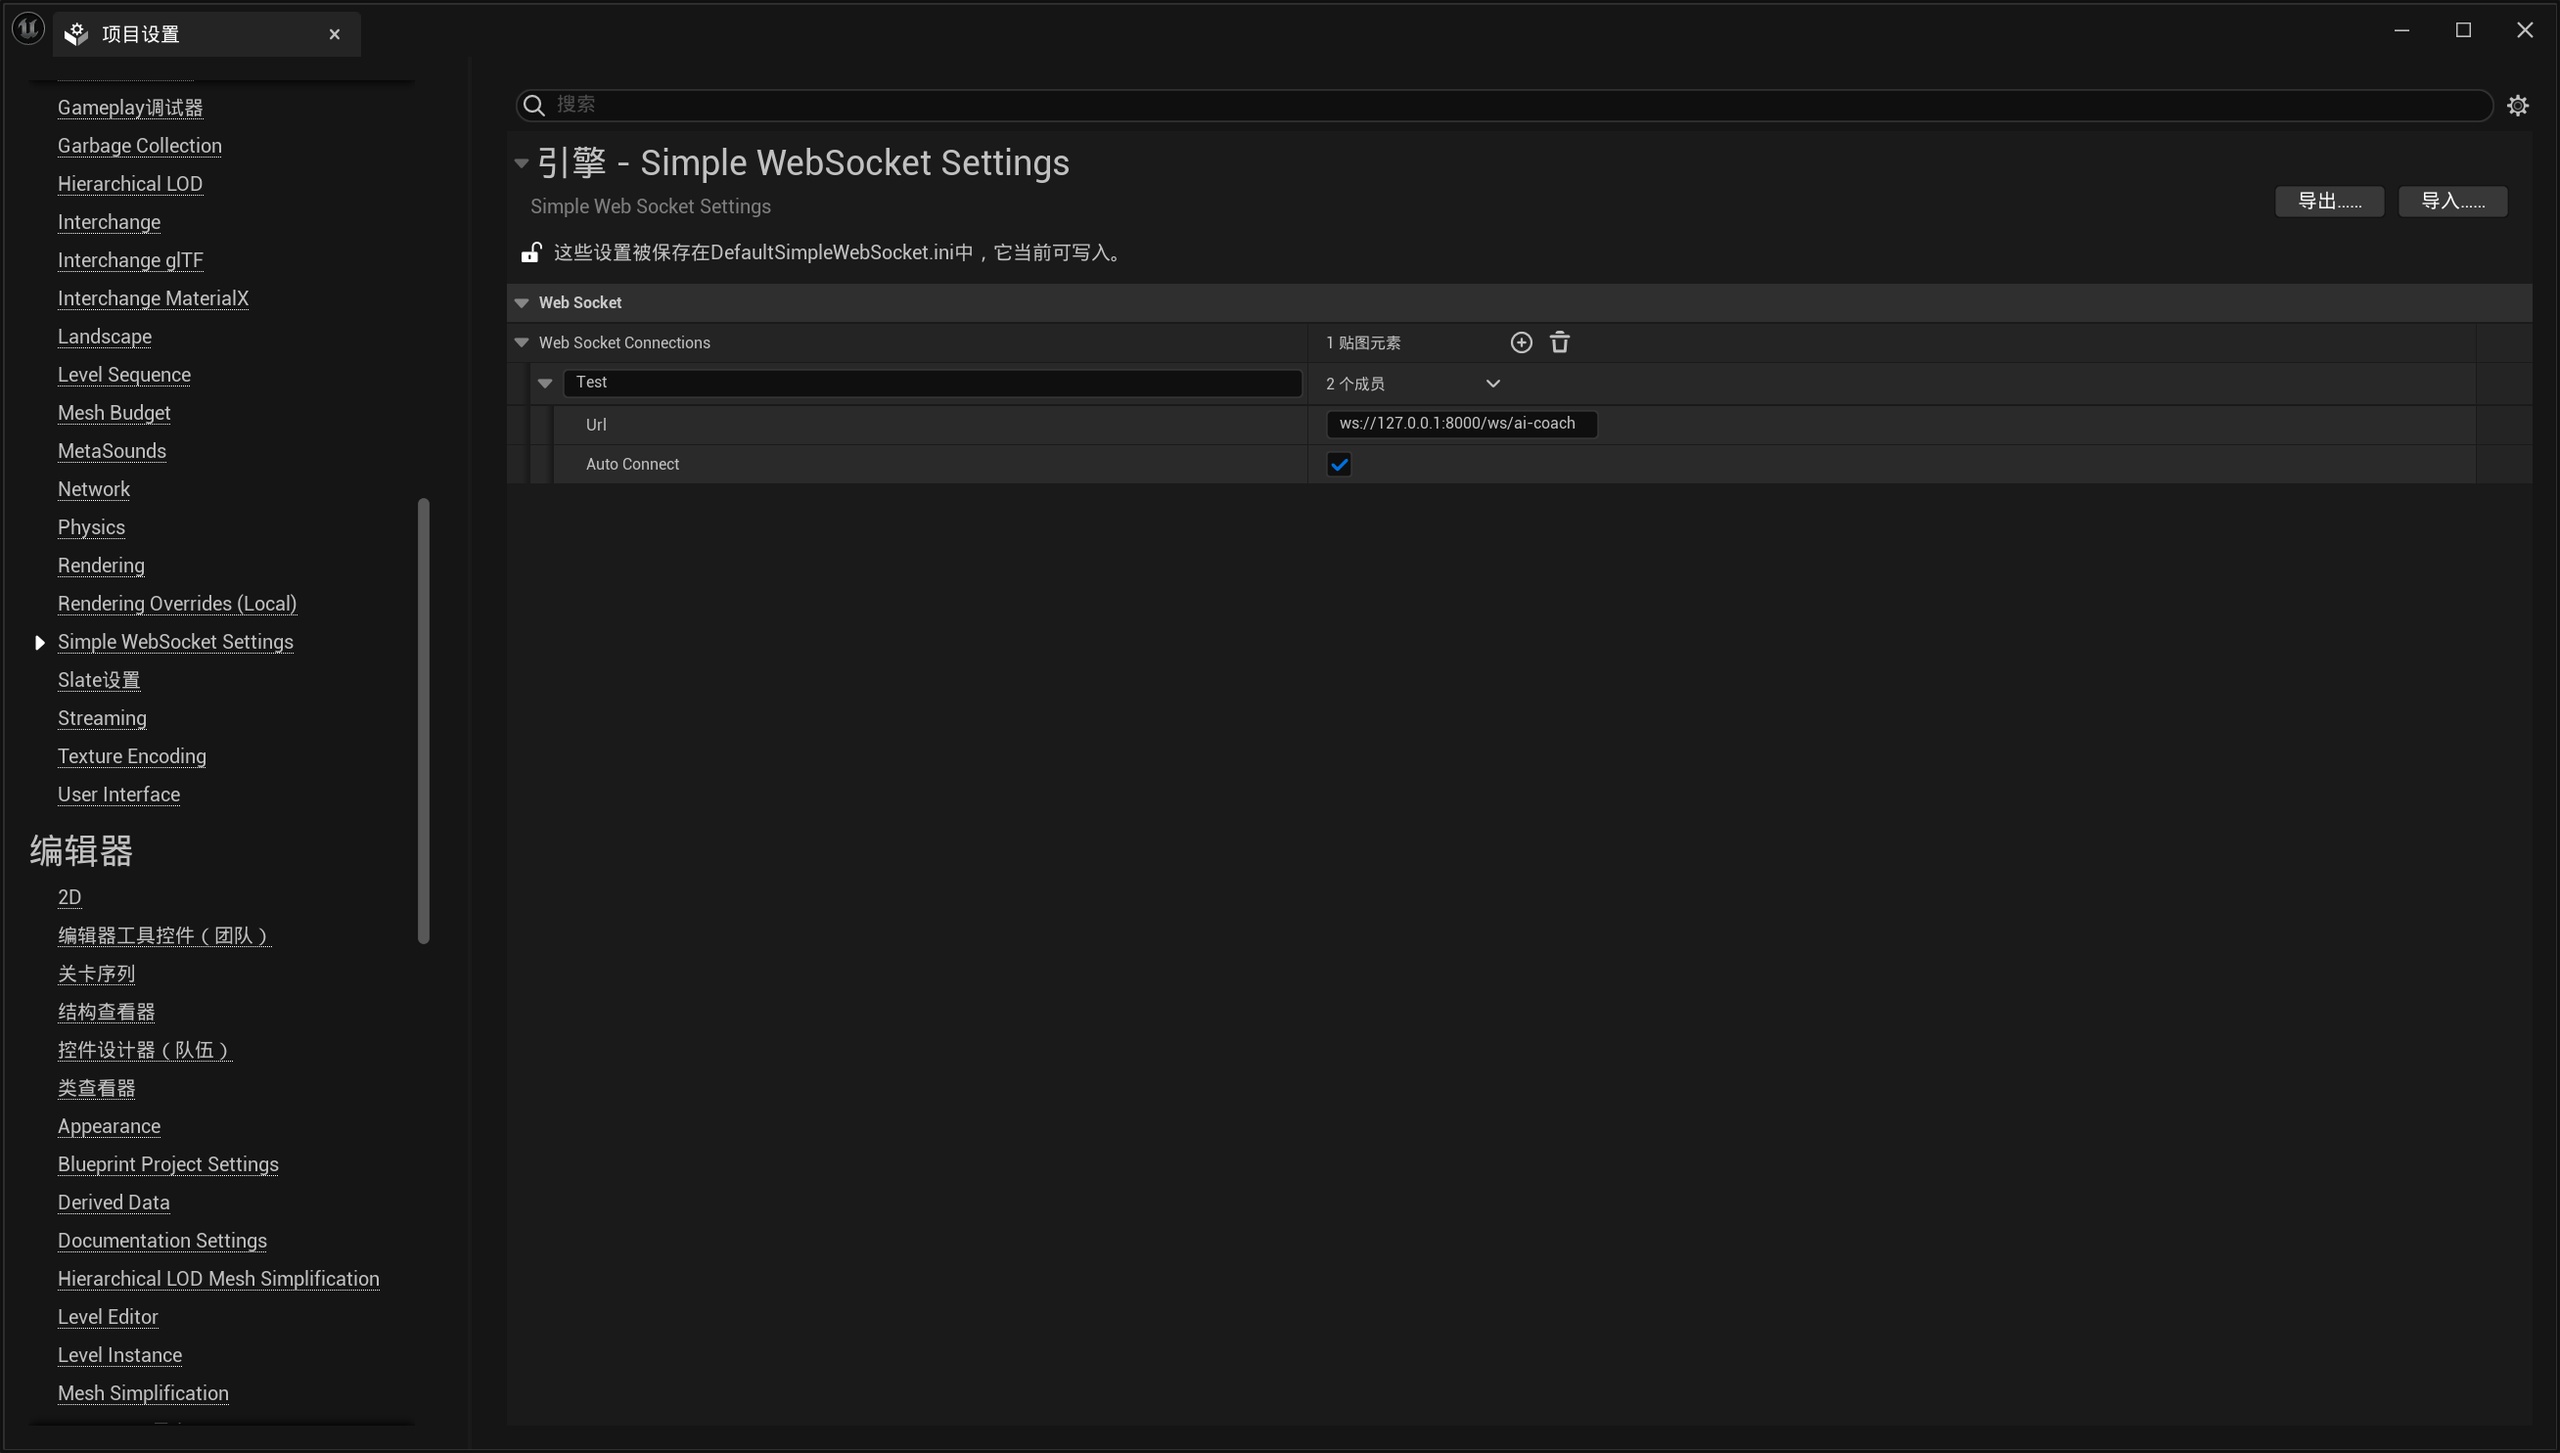The width and height of the screenshot is (2560, 1453).
Task: Open the 2D editor settings
Action: tap(69, 897)
